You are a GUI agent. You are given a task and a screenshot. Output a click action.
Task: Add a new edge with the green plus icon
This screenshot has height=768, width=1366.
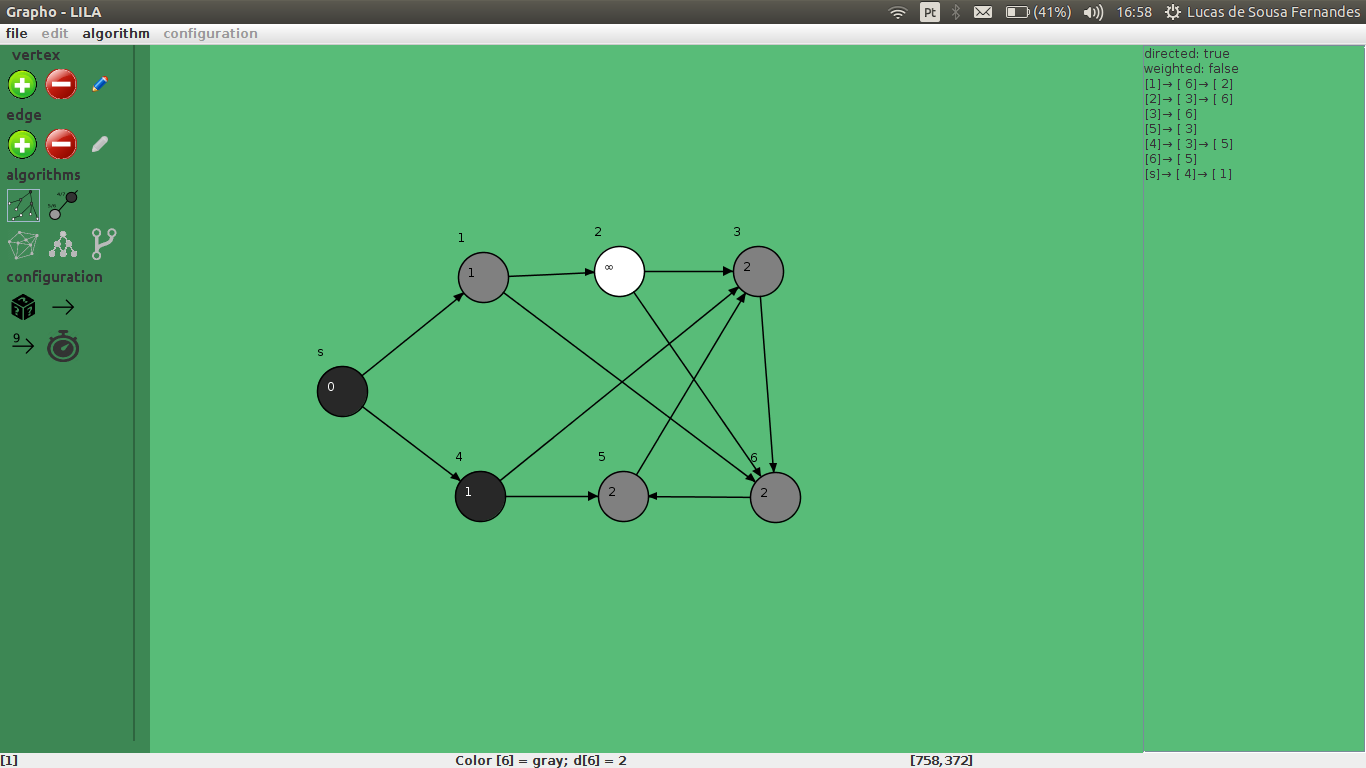[x=22, y=144]
